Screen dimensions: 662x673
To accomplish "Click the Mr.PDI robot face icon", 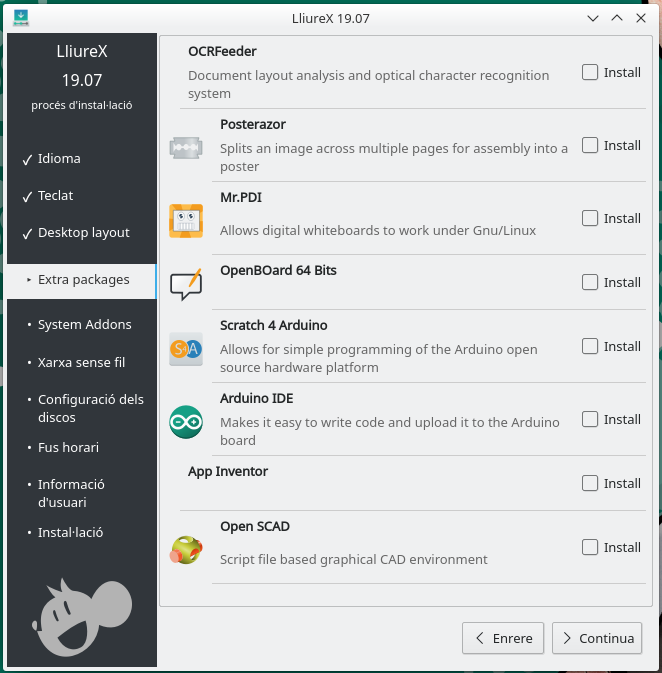I will point(185,221).
